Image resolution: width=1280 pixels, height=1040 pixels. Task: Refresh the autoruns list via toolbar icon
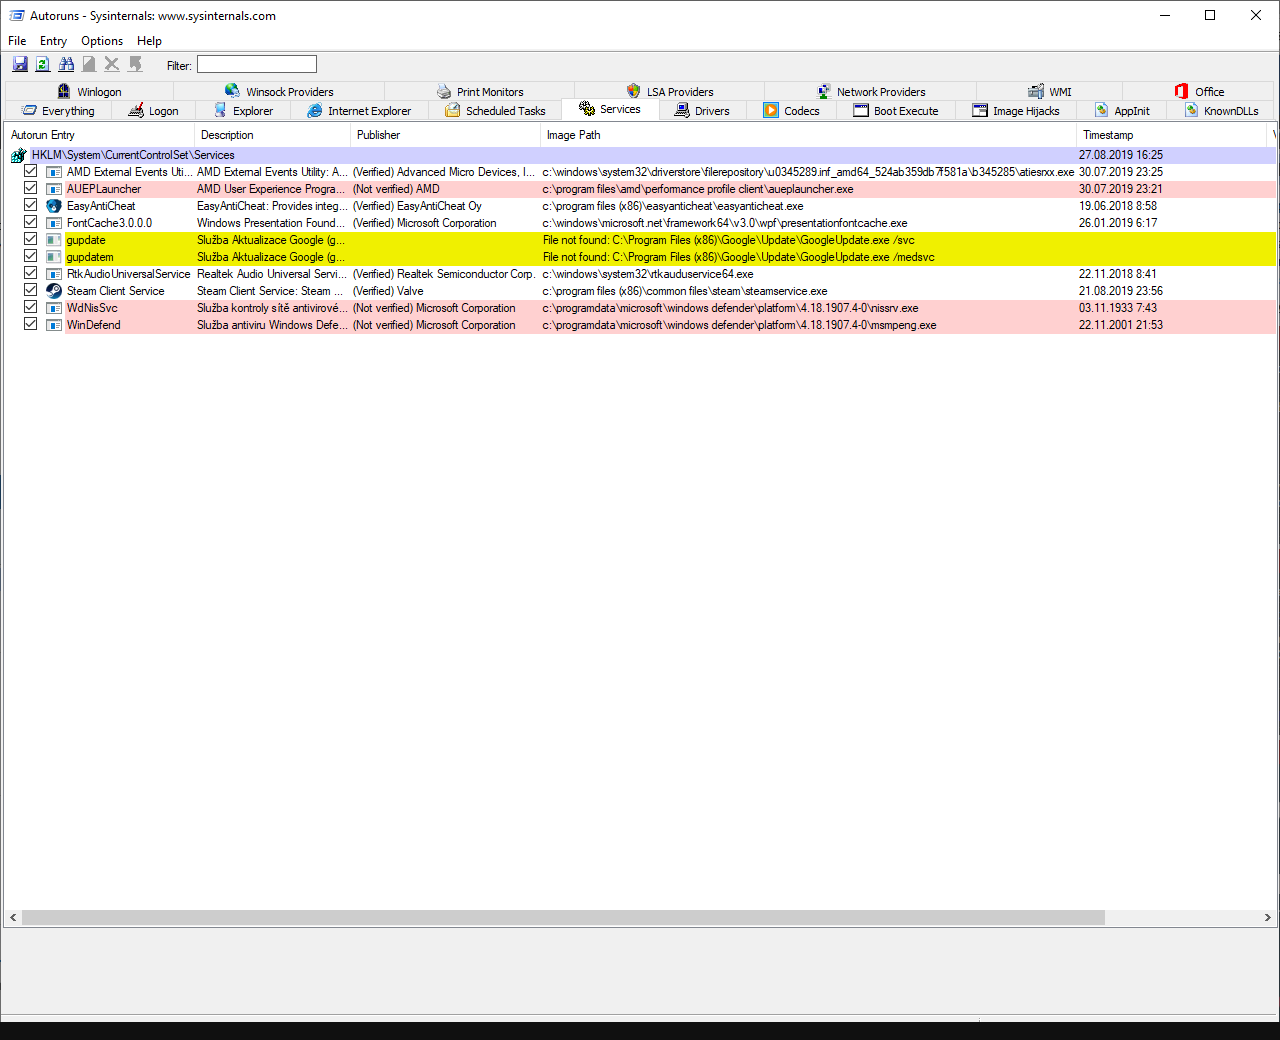pyautogui.click(x=43, y=64)
